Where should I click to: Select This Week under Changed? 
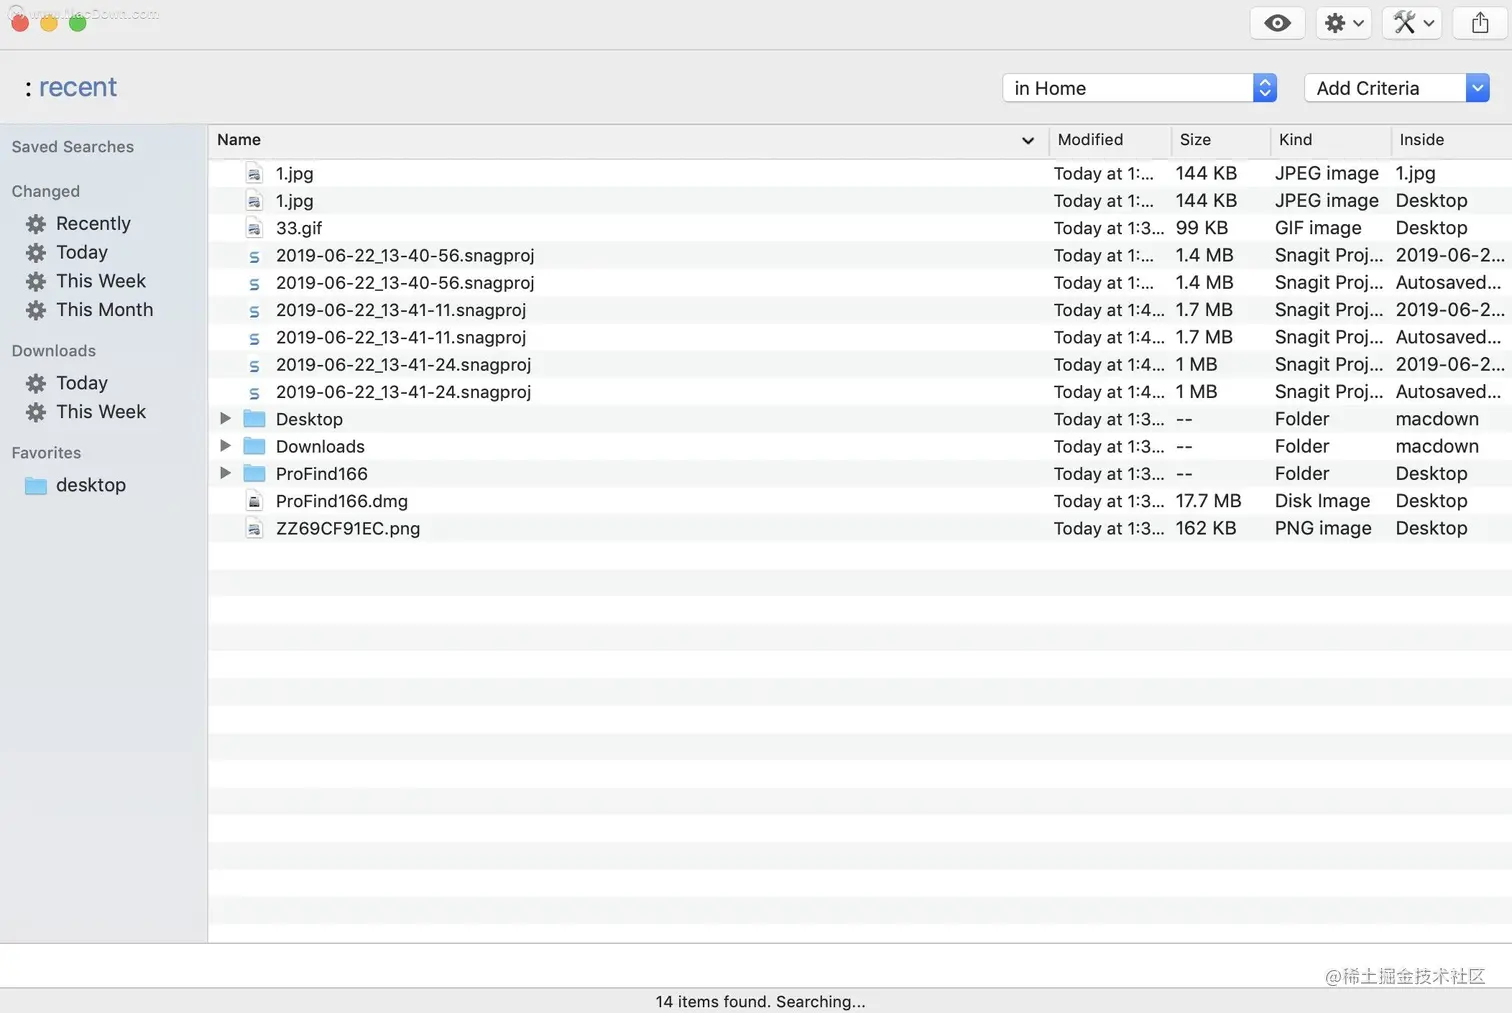(101, 281)
